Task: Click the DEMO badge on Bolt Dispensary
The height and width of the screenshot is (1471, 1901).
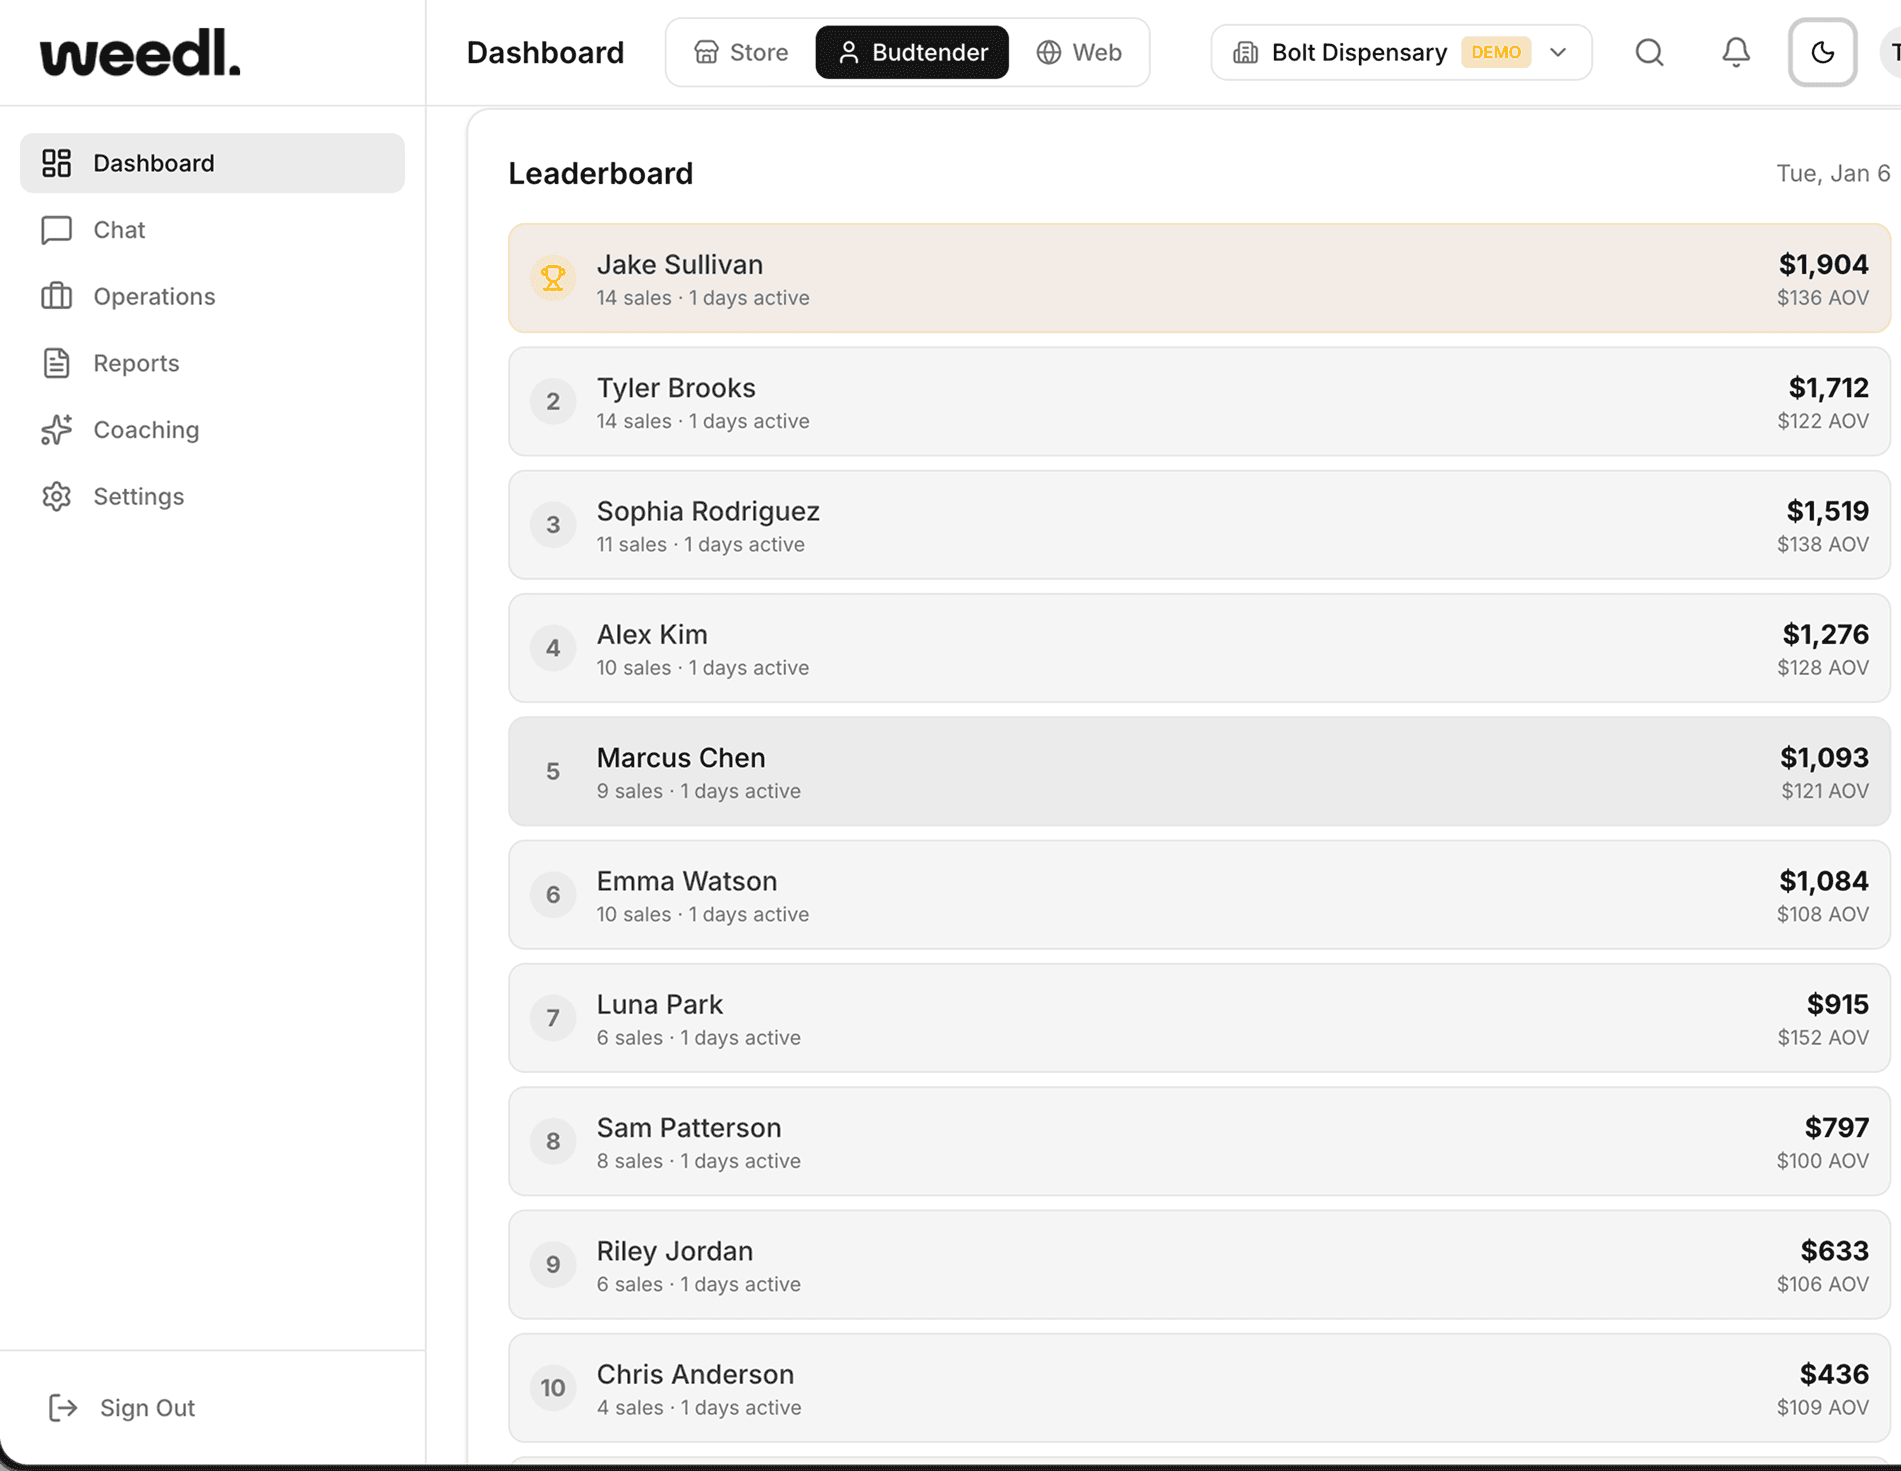Action: [1496, 52]
